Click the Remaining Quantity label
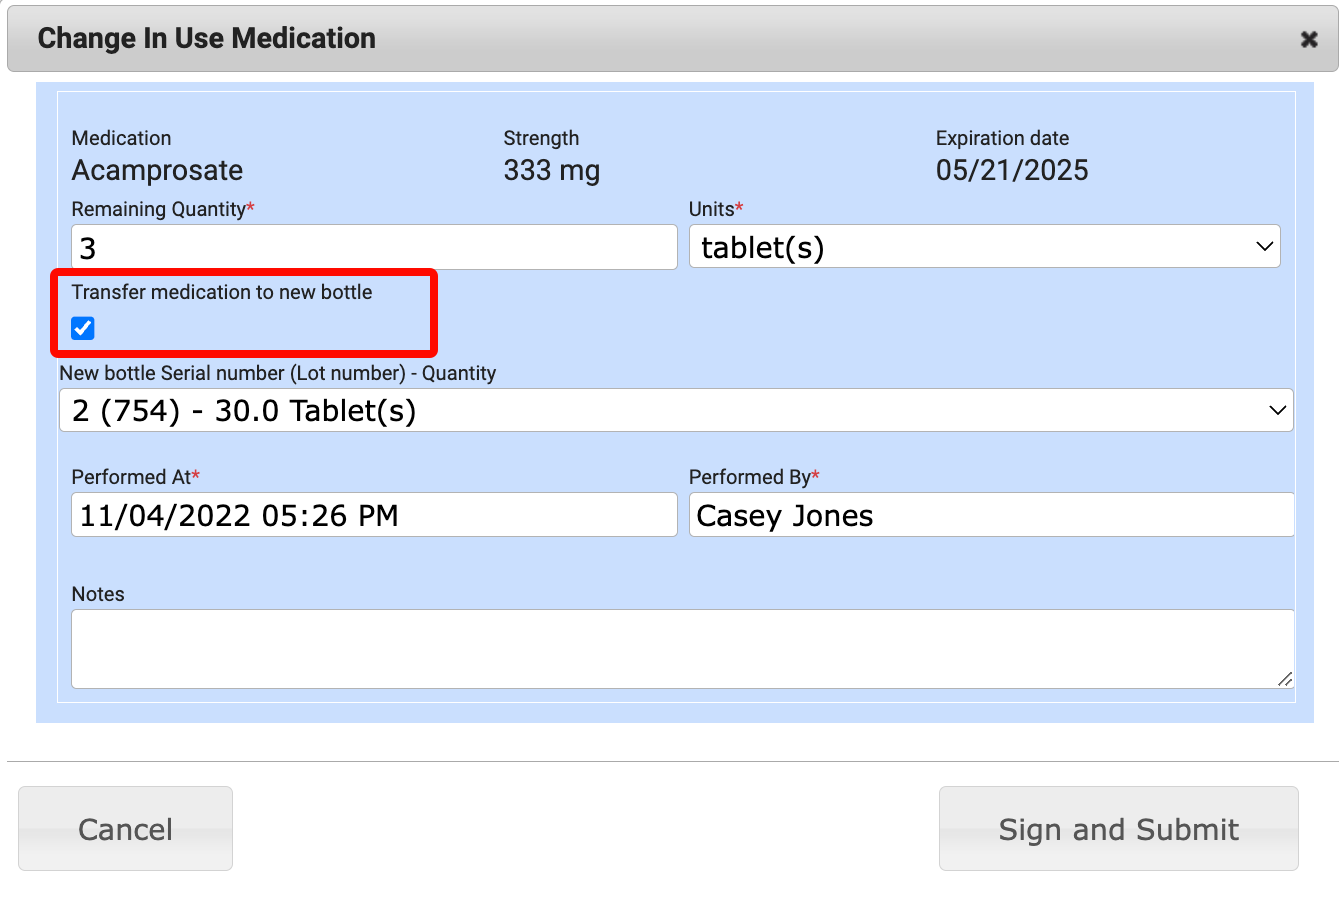The height and width of the screenshot is (898, 1340). [159, 209]
